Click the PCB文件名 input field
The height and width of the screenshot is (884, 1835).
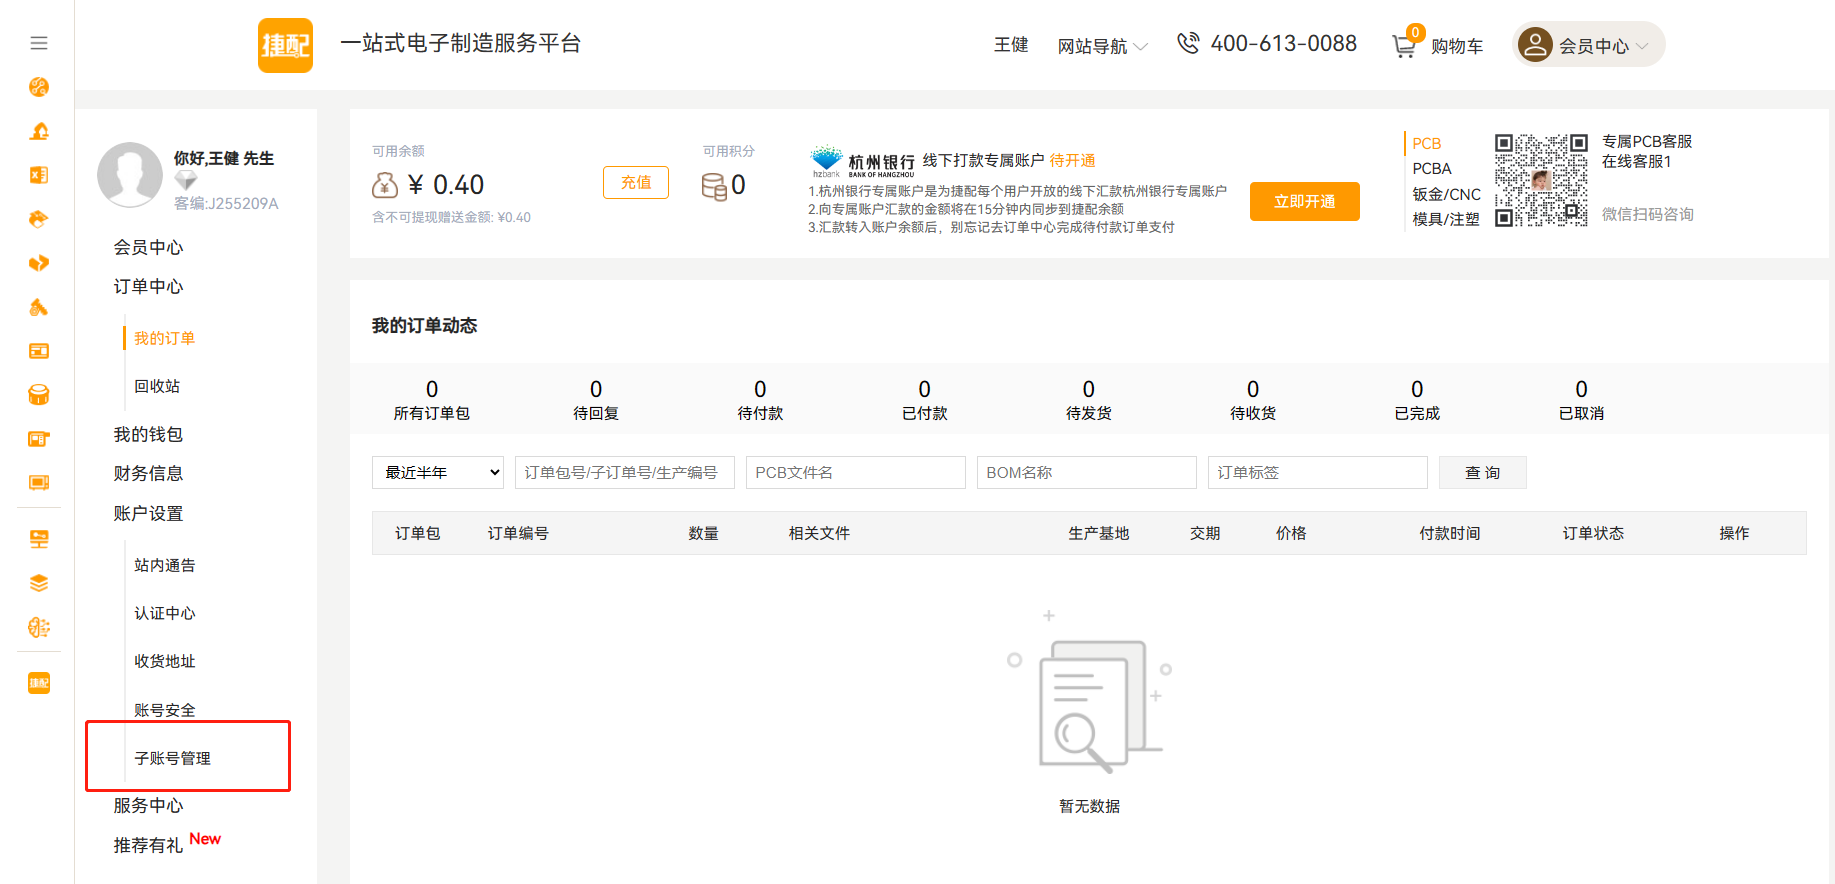click(855, 472)
